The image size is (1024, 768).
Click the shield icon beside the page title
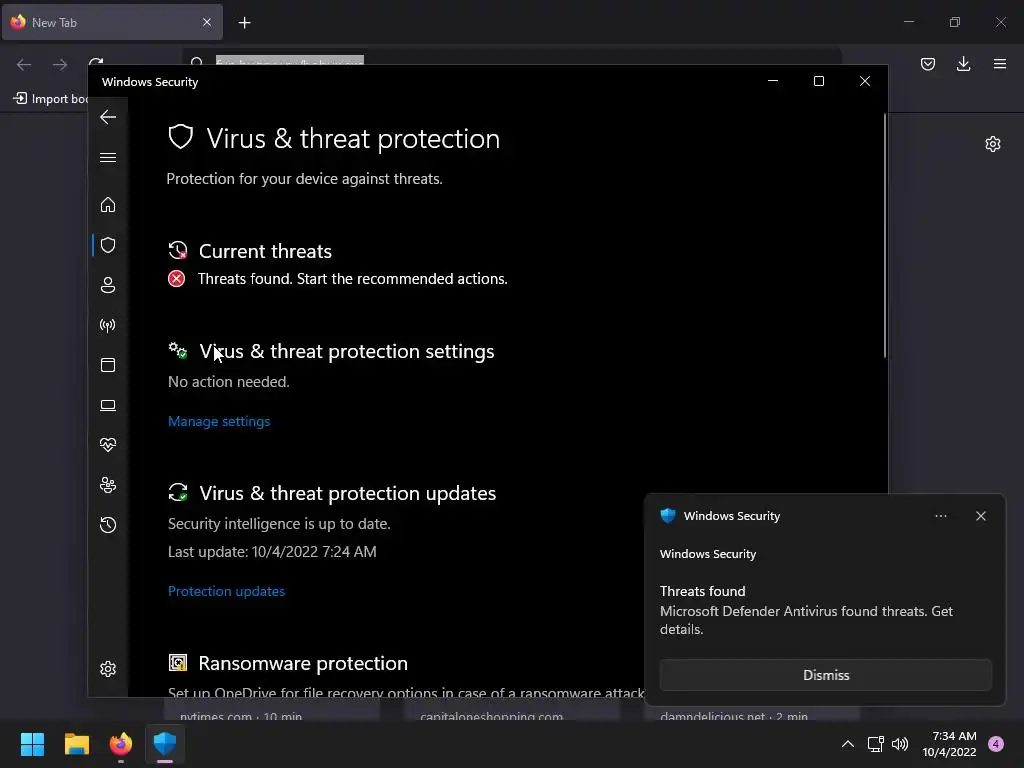[x=181, y=138]
